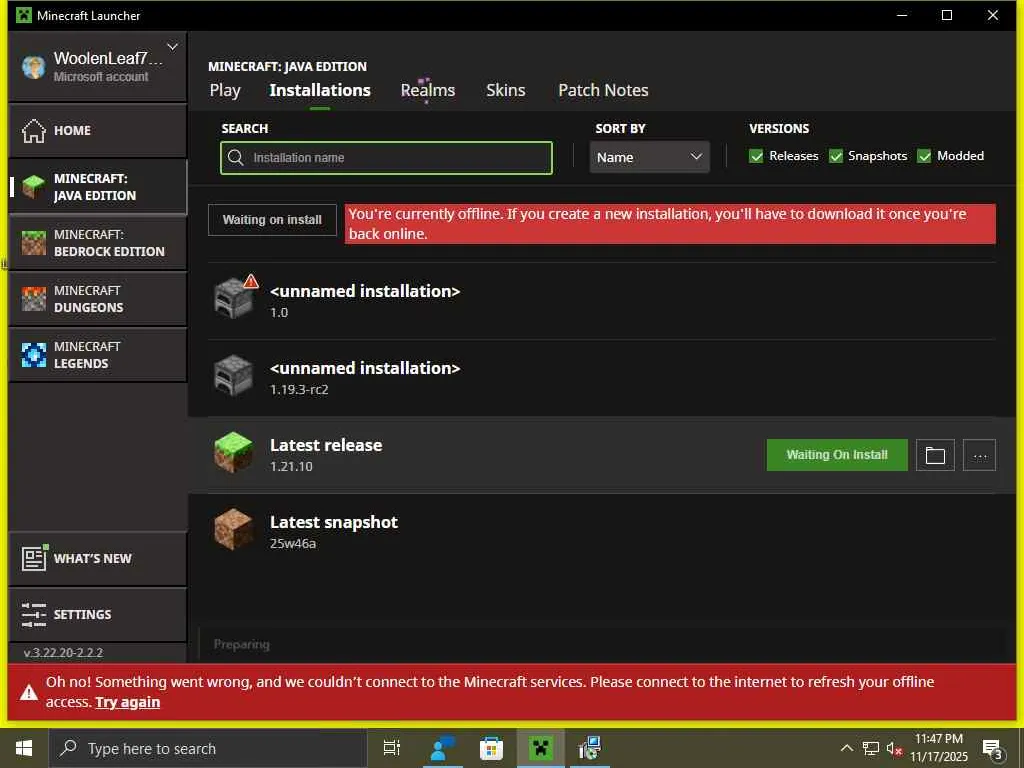Click the Preparing status text
The image size is (1024, 768).
[242, 645]
